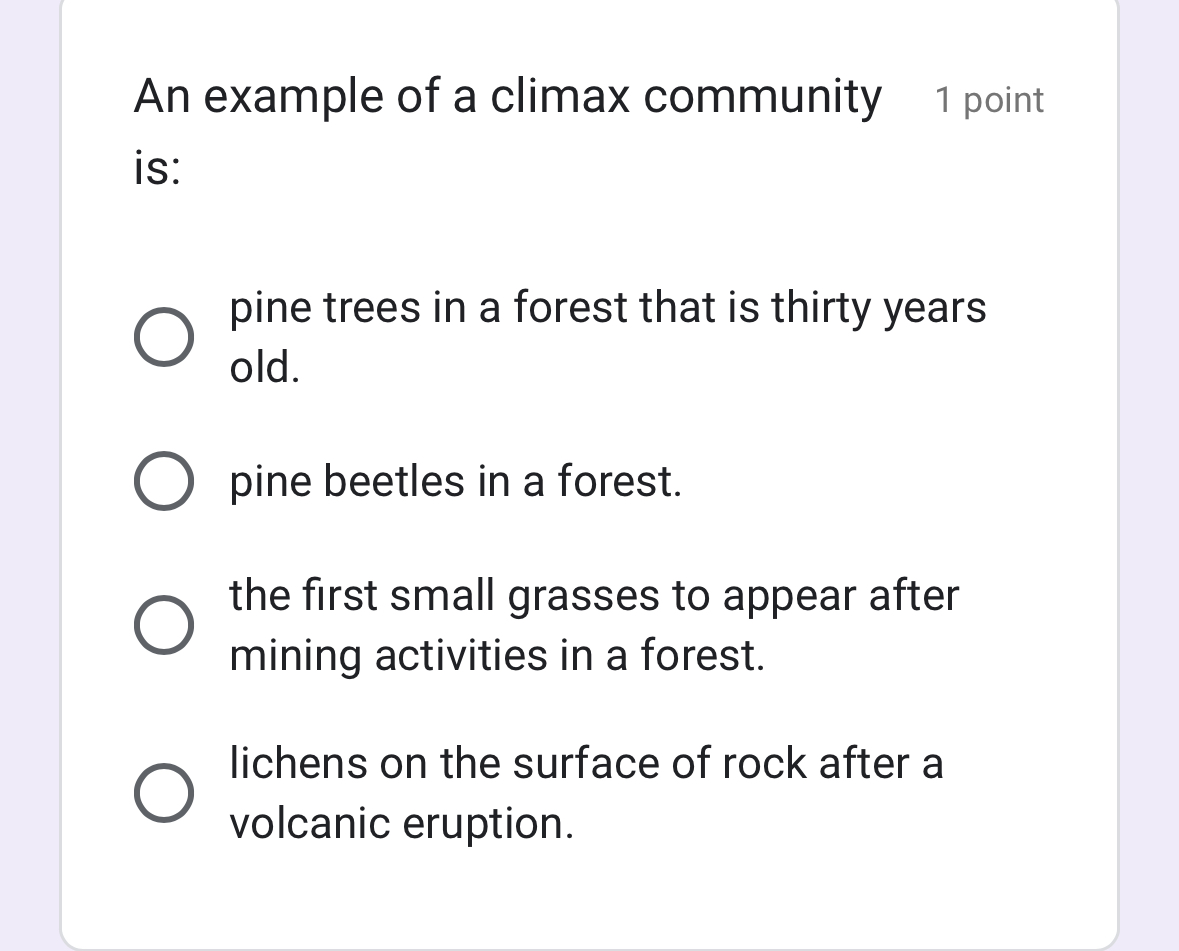This screenshot has height=951, width=1179.
Task: Click the third radio circle from the top
Action: coord(164,626)
